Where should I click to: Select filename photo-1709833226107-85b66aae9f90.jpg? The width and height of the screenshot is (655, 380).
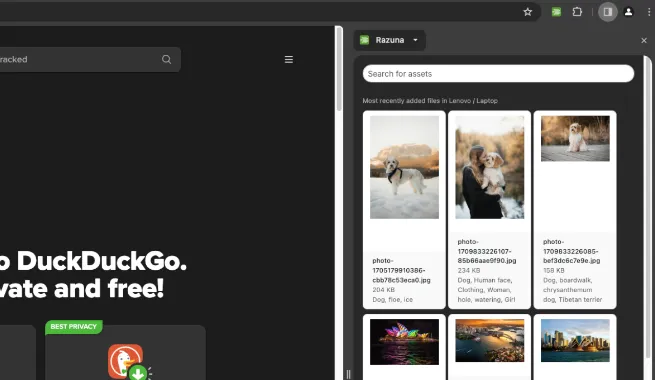click(x=487, y=251)
